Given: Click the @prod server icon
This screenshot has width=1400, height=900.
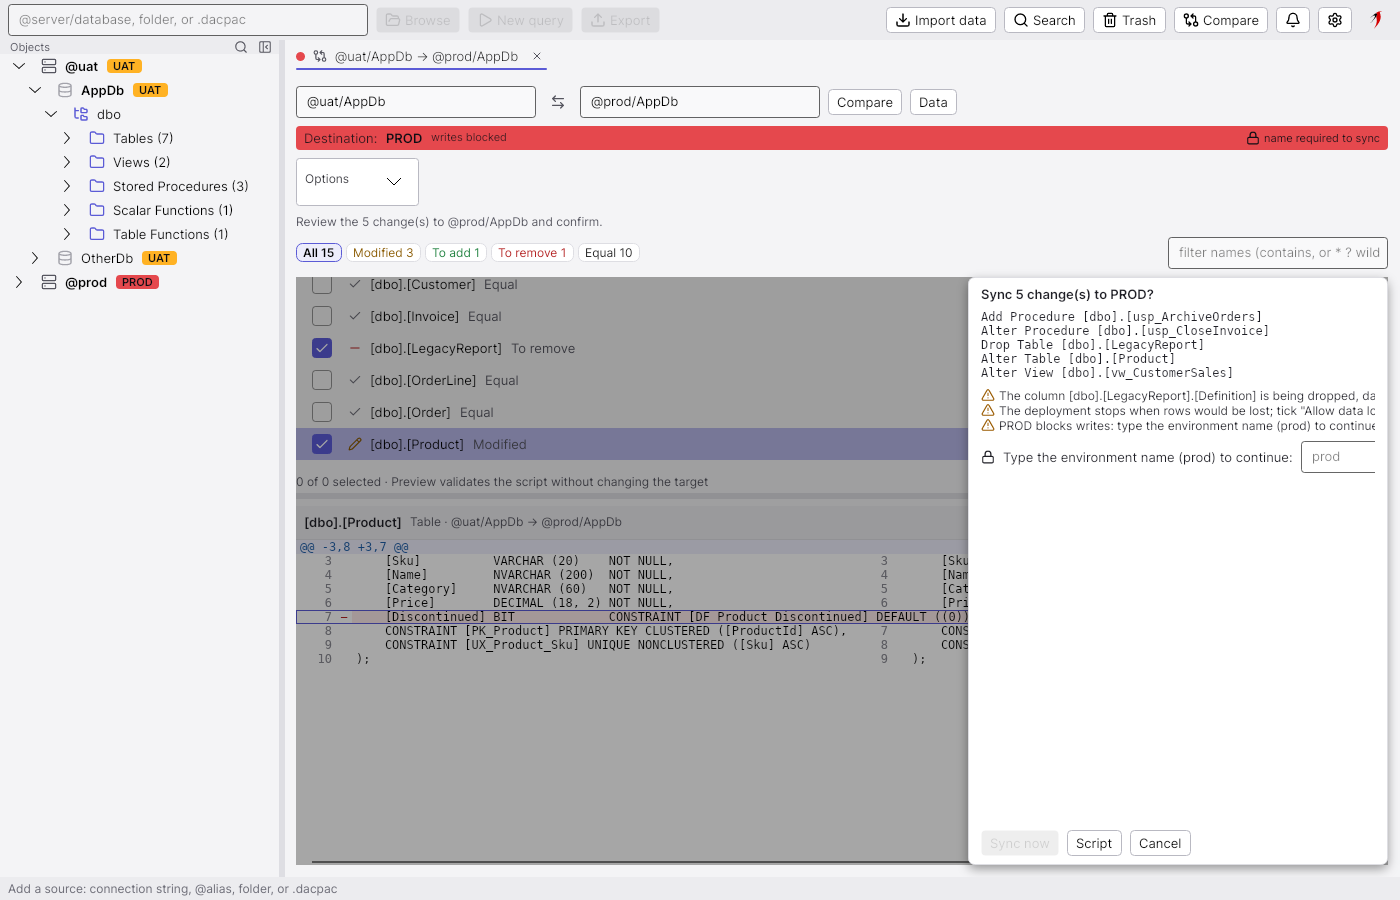Looking at the screenshot, I should click(49, 282).
